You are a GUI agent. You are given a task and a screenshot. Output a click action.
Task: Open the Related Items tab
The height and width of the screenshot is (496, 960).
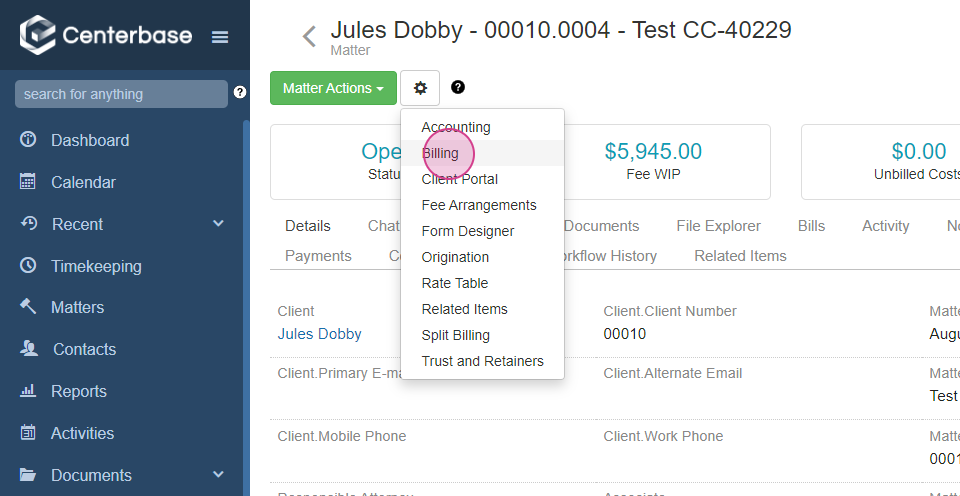click(740, 255)
